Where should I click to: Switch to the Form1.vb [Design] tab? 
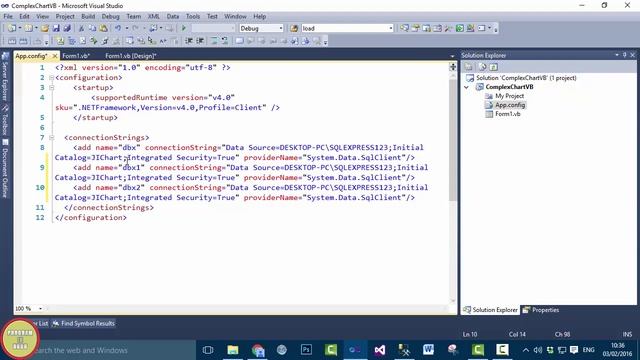pyautogui.click(x=131, y=56)
